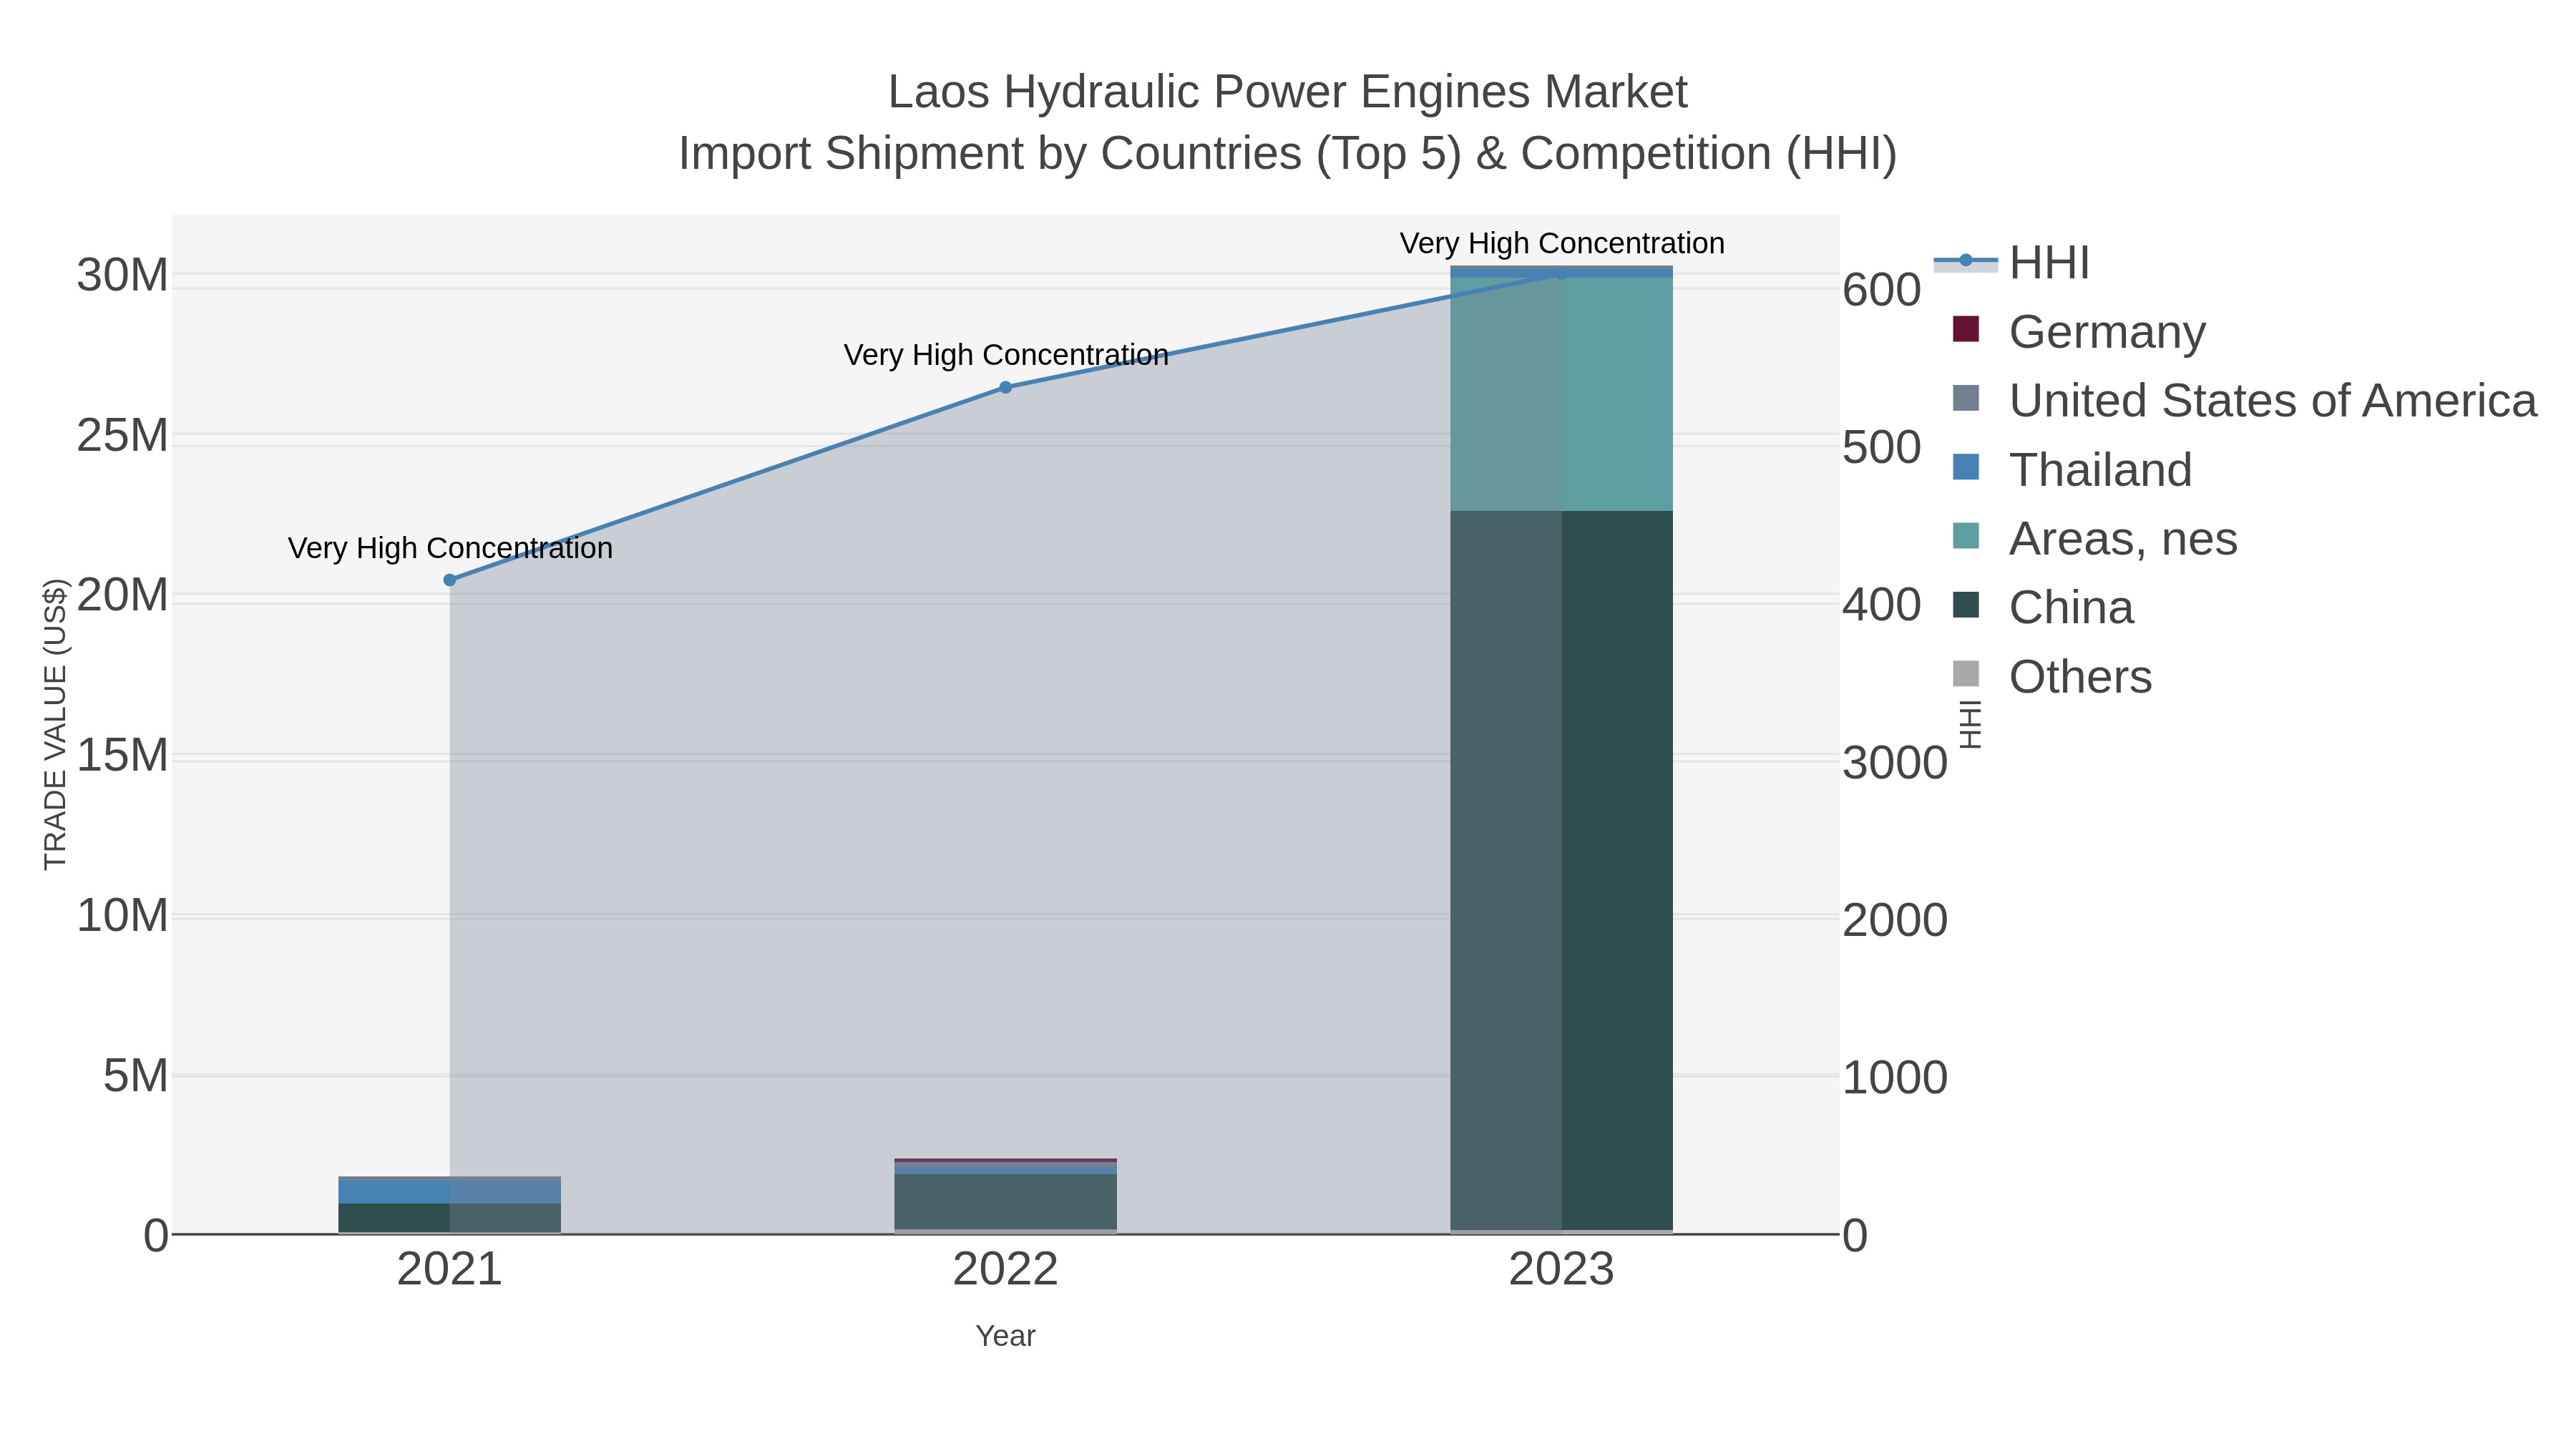Image resolution: width=2576 pixels, height=1449 pixels.
Task: Click the HHI line marker icon in legend
Action: tap(1966, 261)
